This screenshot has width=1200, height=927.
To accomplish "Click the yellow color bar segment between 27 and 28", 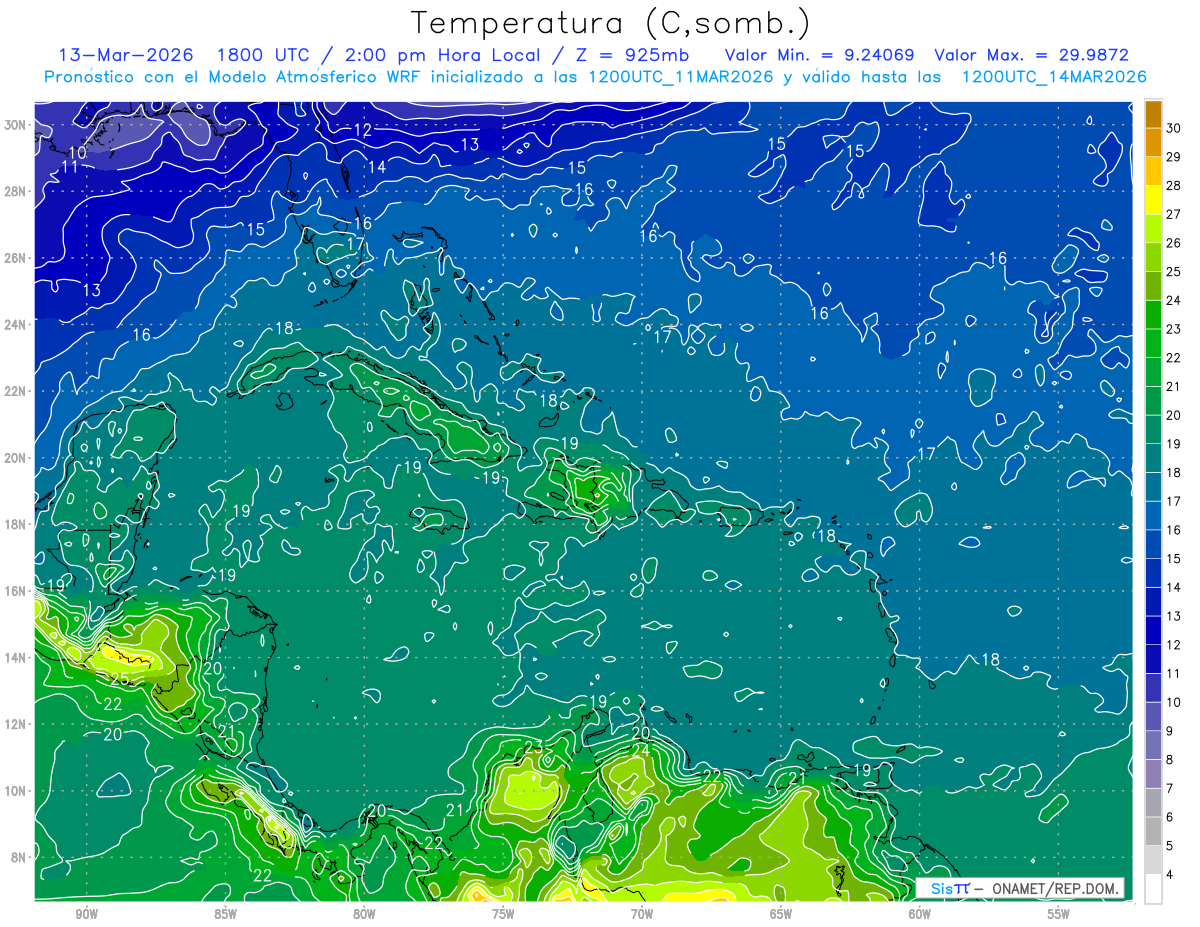I will pos(1153,200).
